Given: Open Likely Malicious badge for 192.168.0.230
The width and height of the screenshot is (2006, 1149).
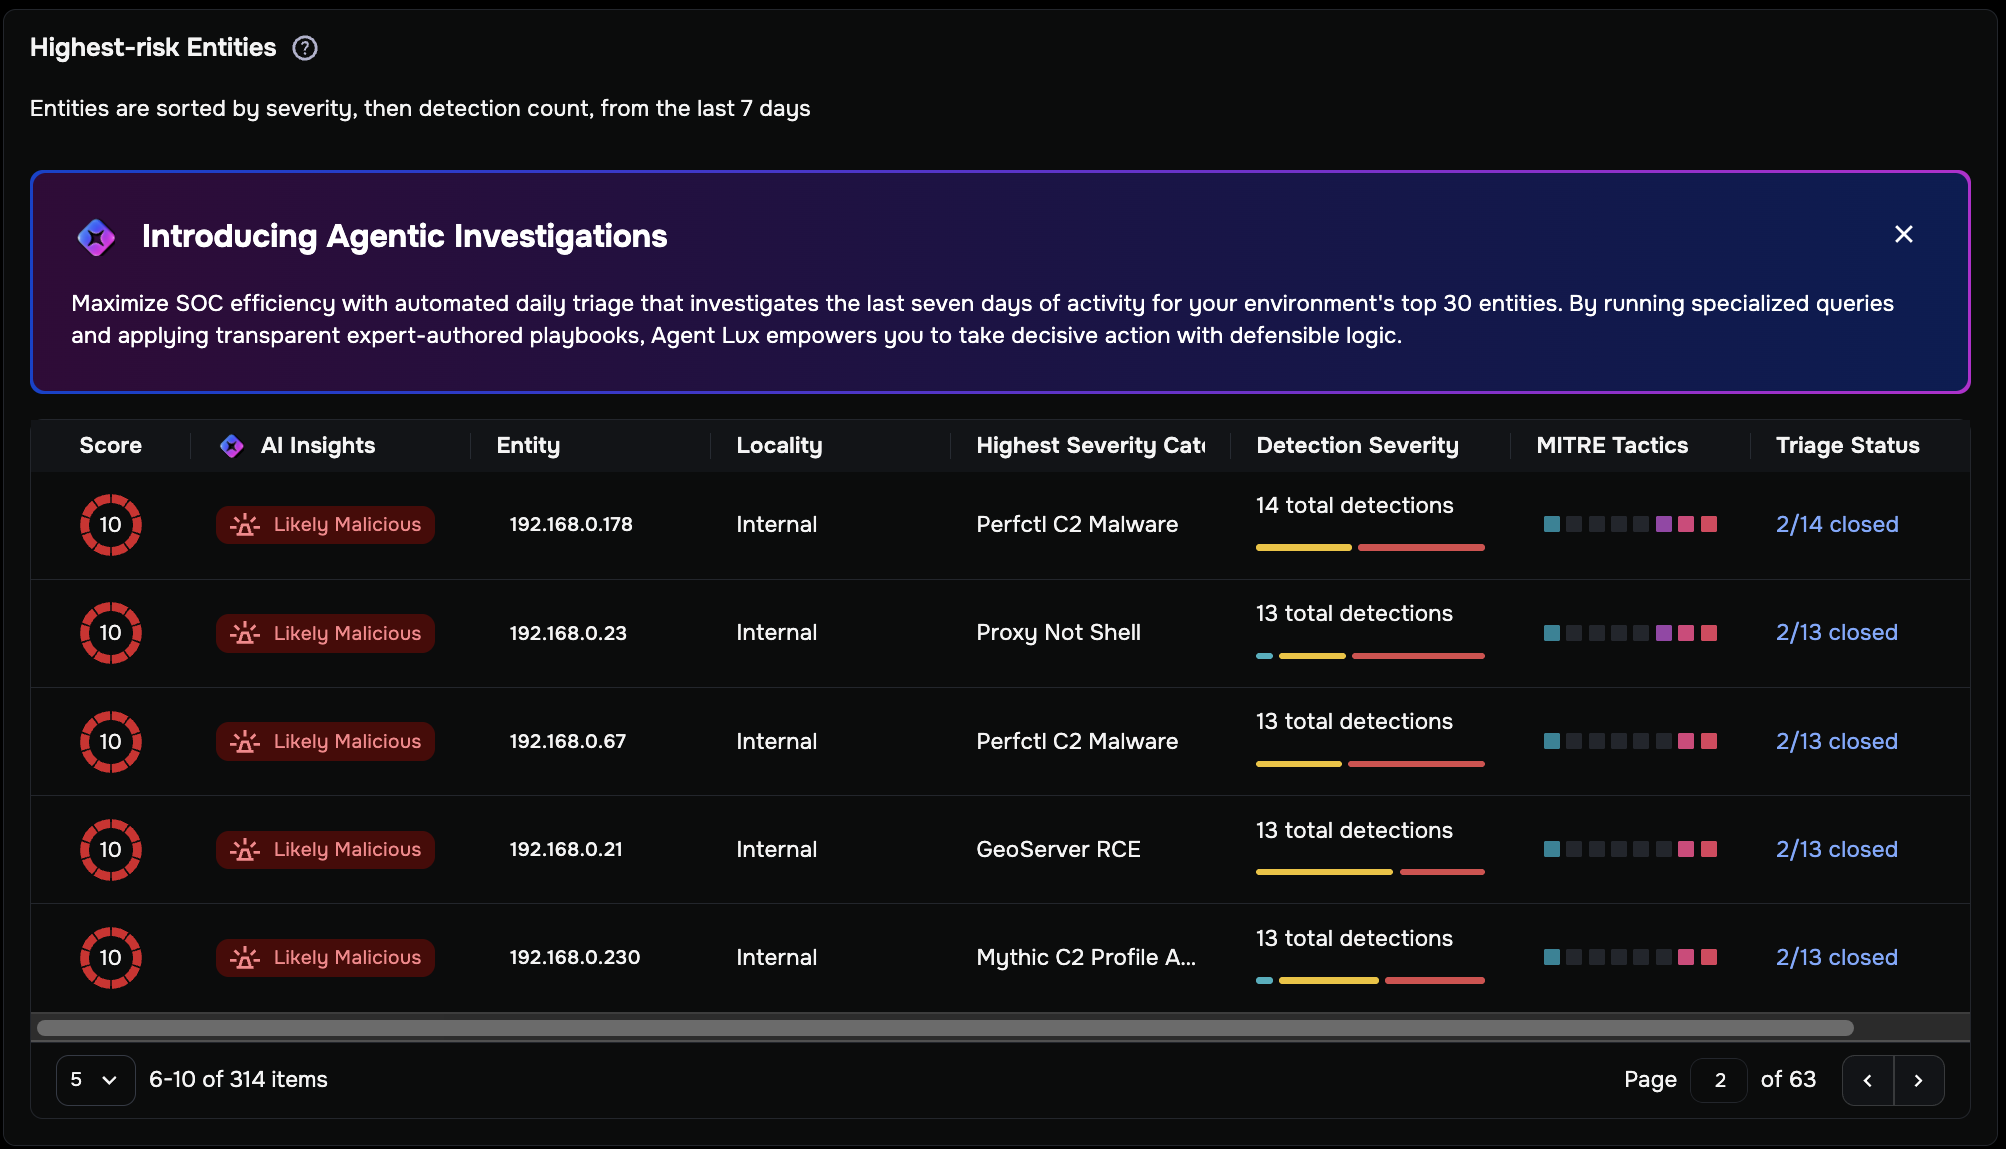Looking at the screenshot, I should tap(325, 958).
